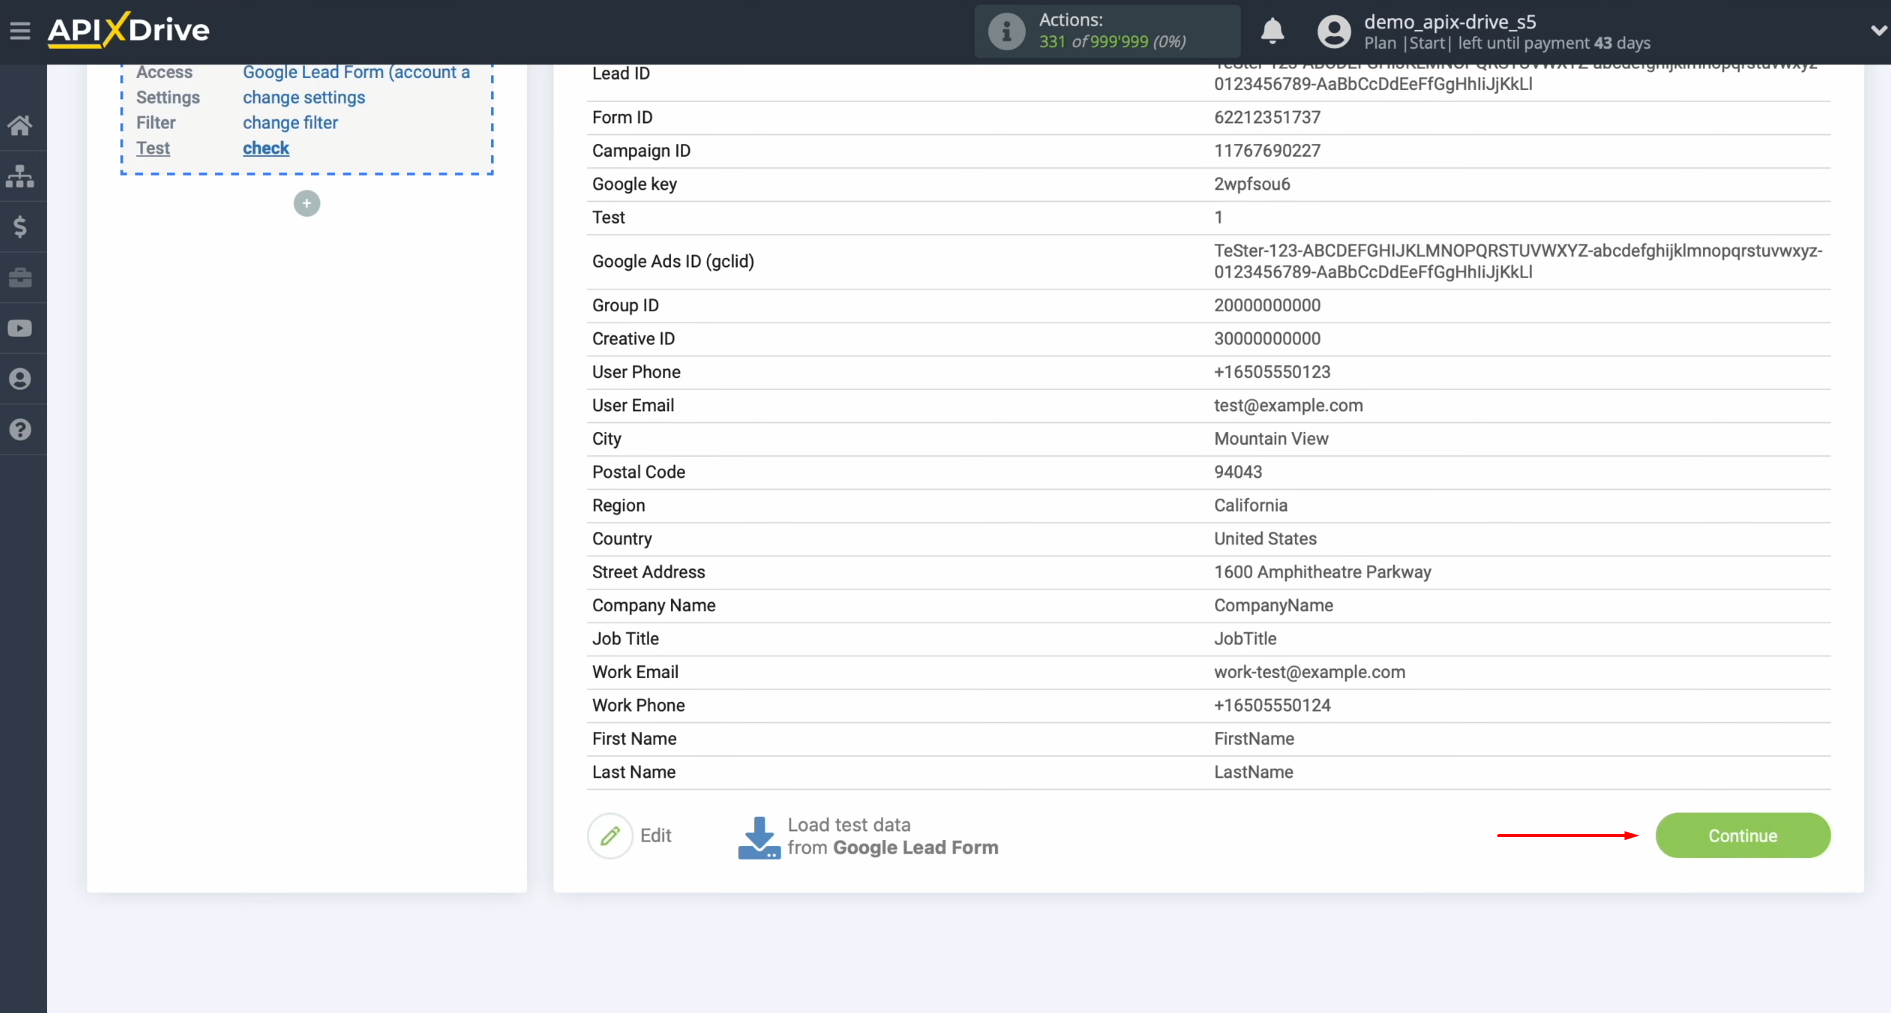Open the user profile sidebar icon
Viewport: 1891px width, 1013px height.
[21, 378]
